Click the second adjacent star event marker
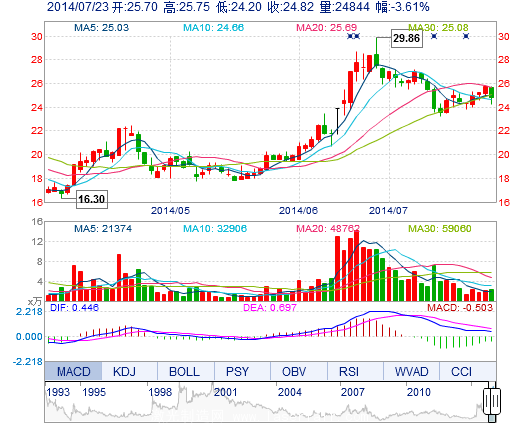Screen dimensions: 517x428 357,36
